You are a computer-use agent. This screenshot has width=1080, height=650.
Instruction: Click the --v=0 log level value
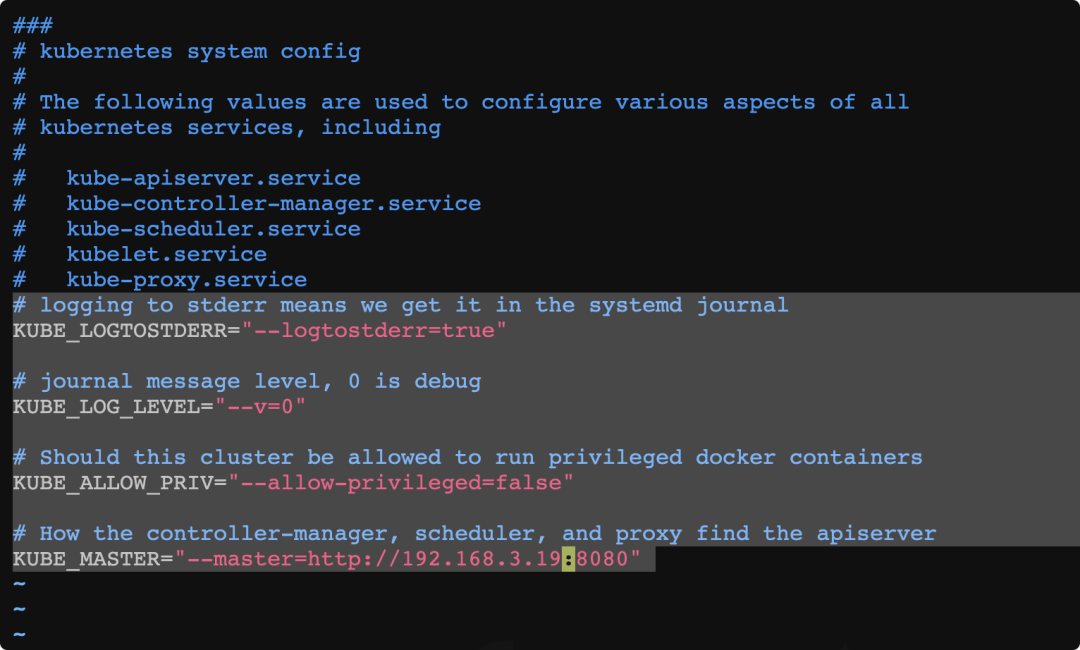(260, 406)
